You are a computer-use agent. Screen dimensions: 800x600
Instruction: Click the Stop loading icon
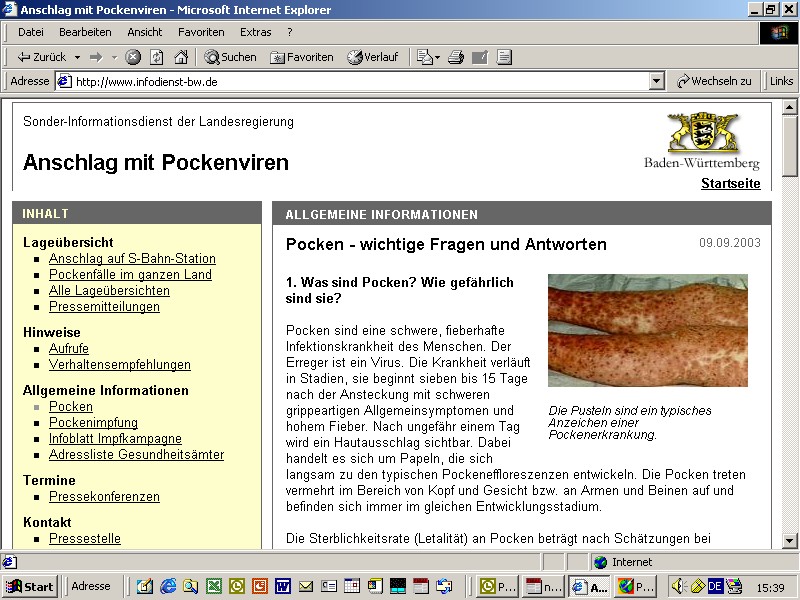(x=133, y=57)
